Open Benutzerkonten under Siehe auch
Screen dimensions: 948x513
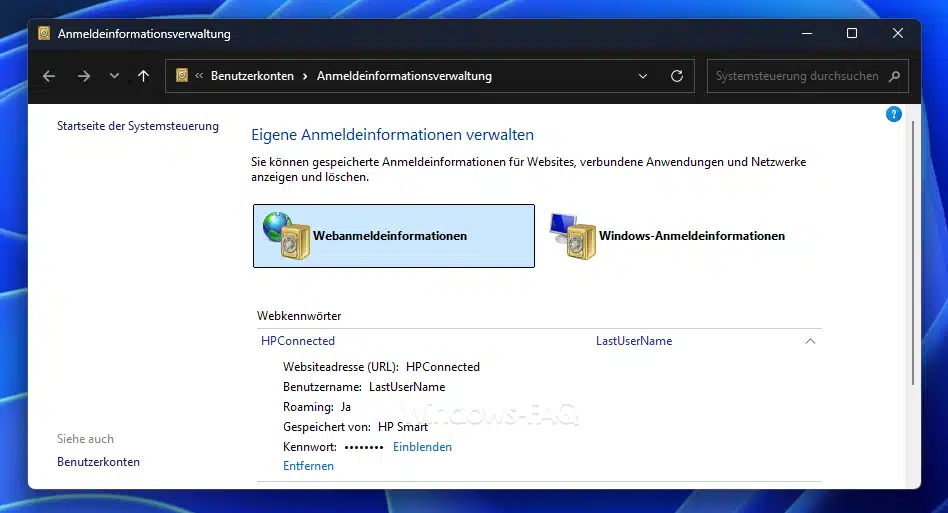[x=99, y=462]
